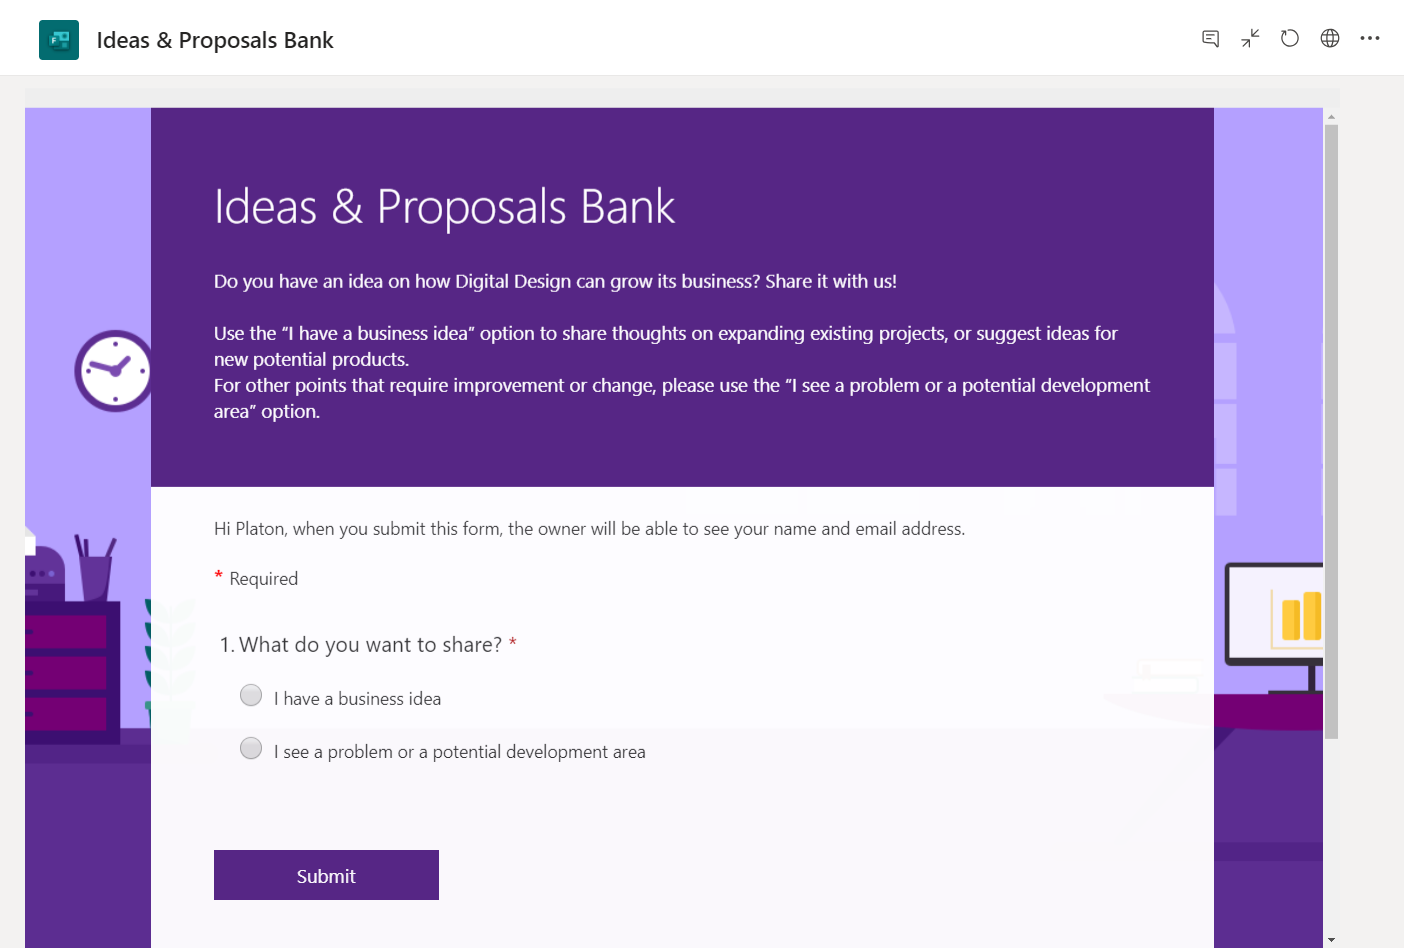Screen dimensions: 1404x948
Task: Select the "I have a business idea" radio button
Action: pyautogui.click(x=251, y=696)
